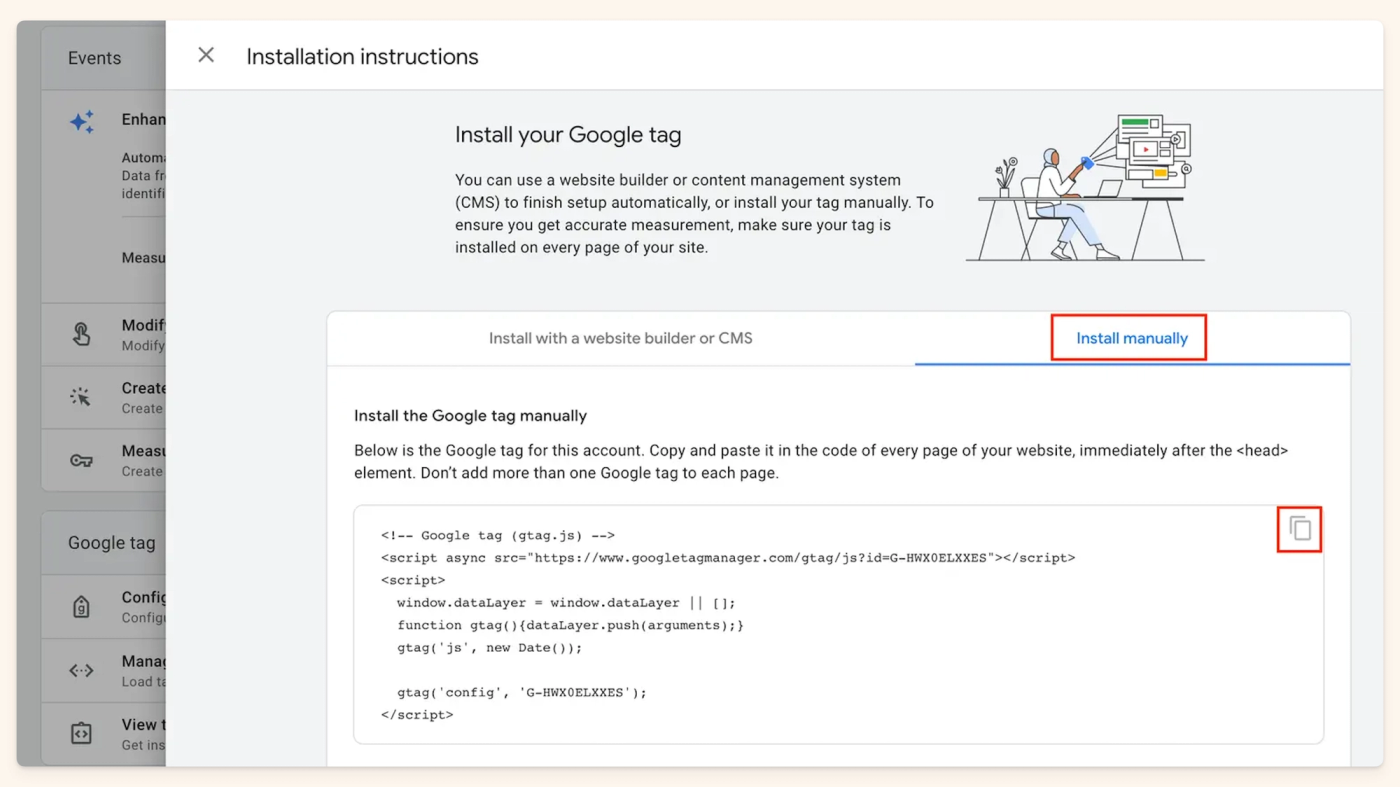
Task: Click the Install the Google tag manually heading
Action: [470, 415]
